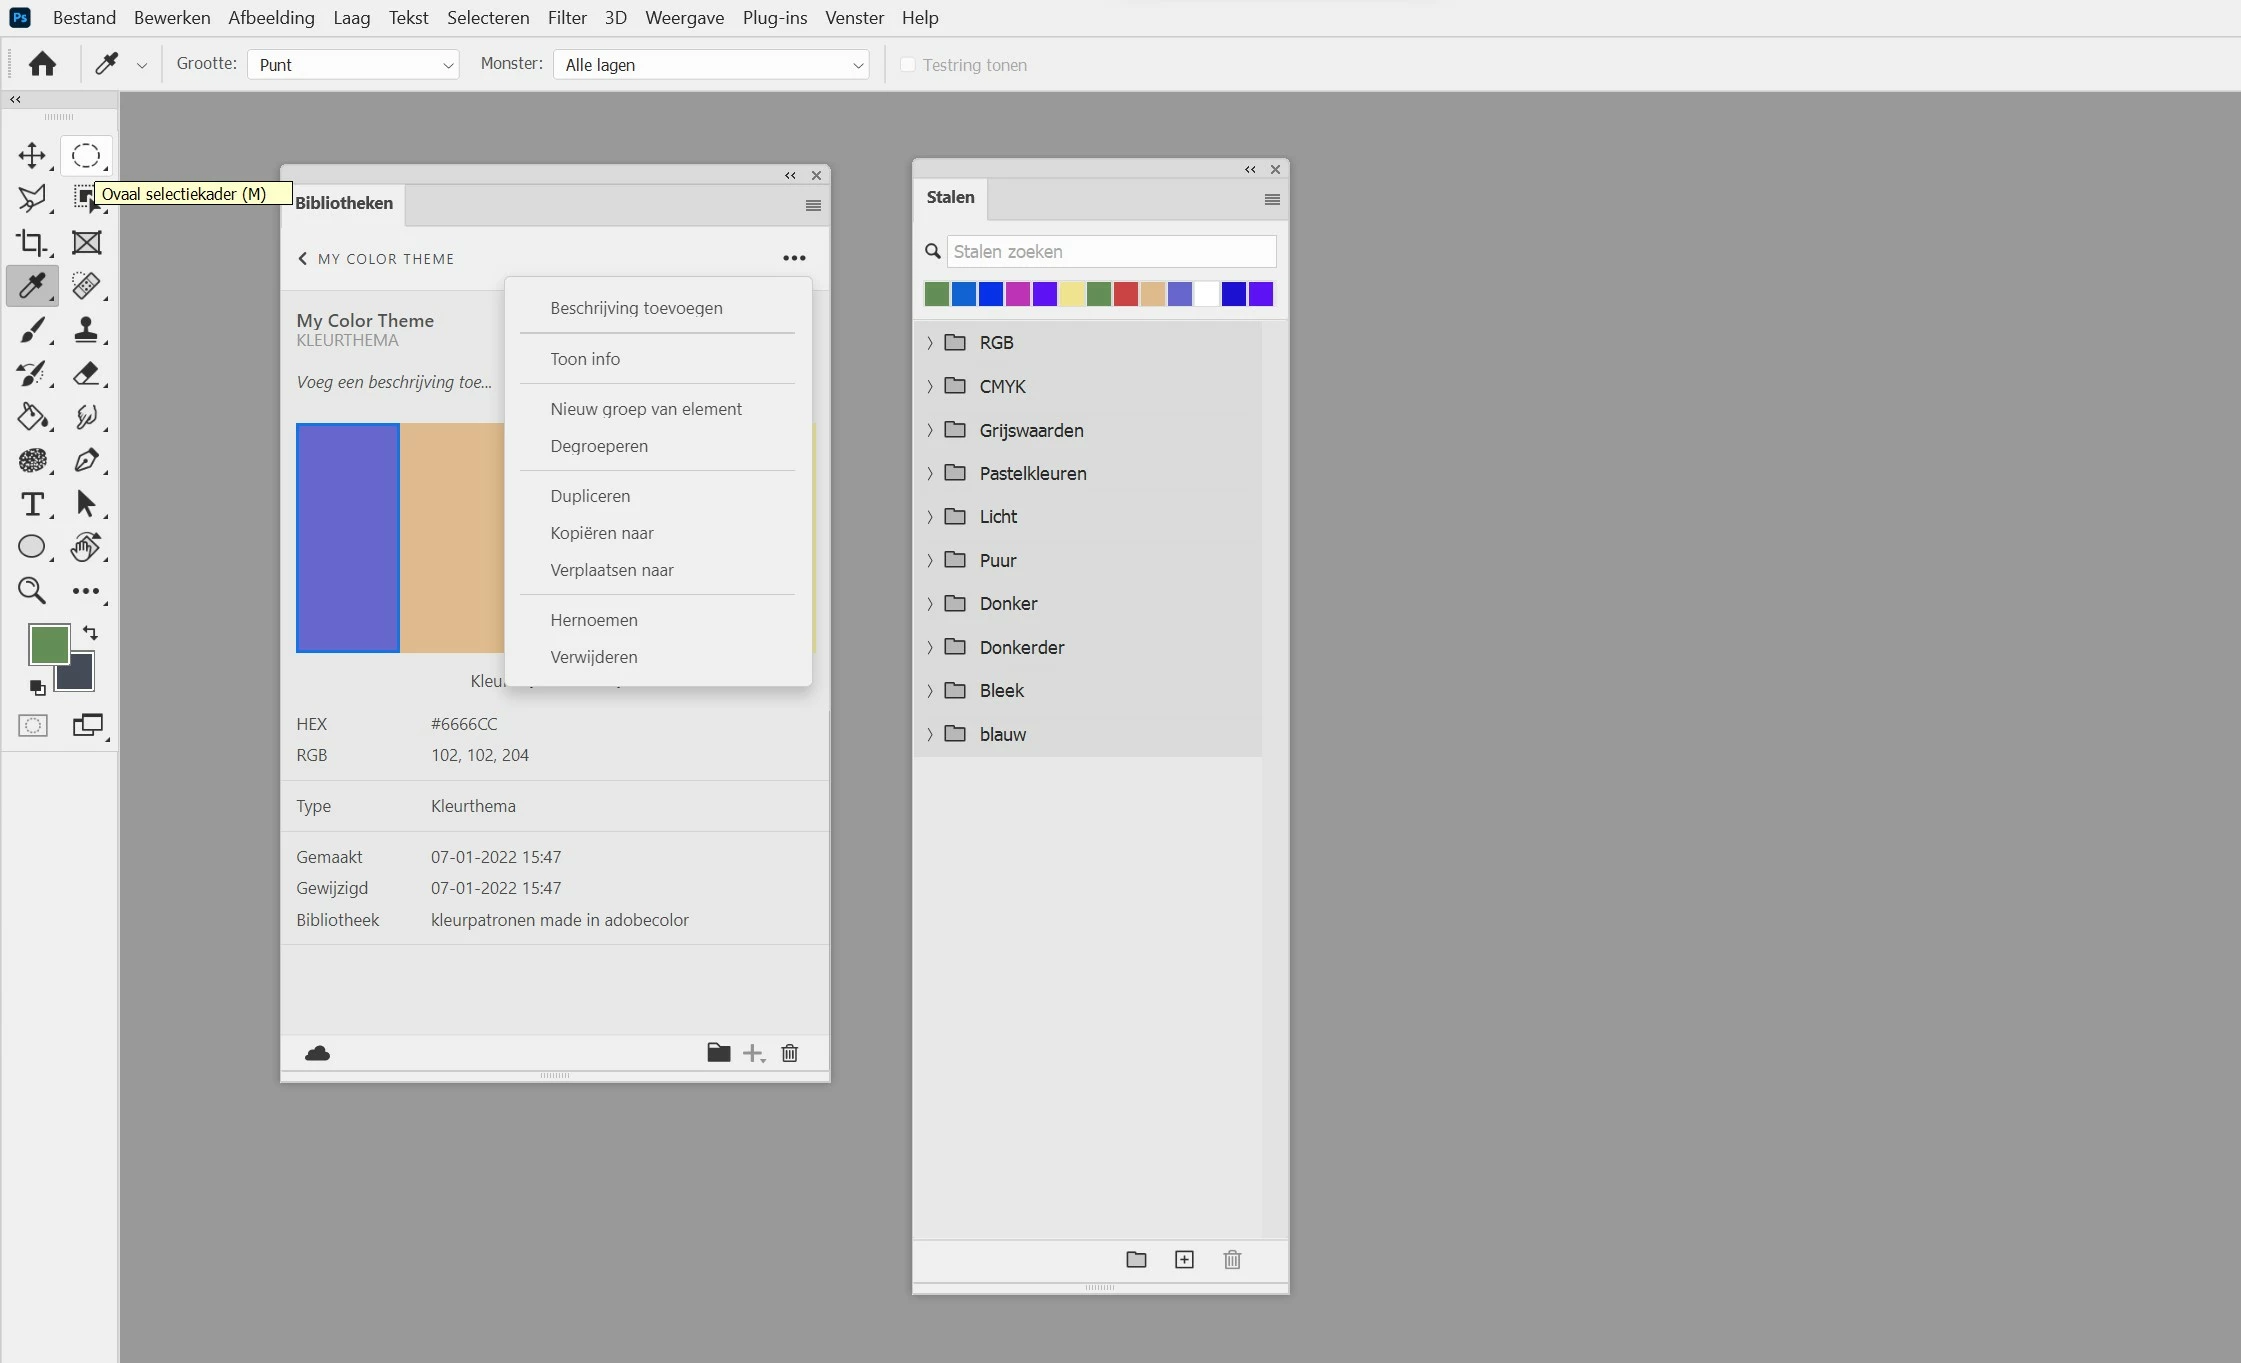Select the Crop tool
The image size is (2241, 1363).
[x=32, y=242]
